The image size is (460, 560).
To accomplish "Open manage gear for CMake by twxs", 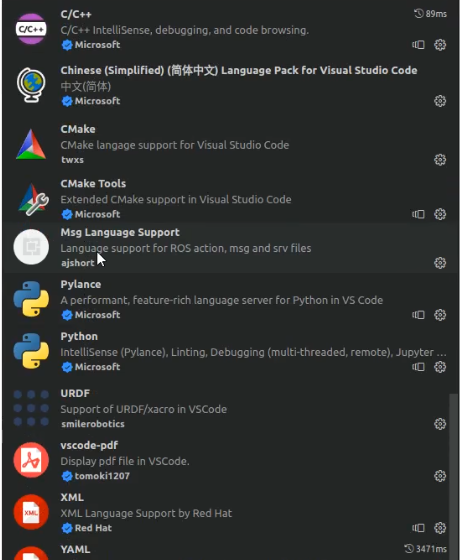I will (x=440, y=160).
